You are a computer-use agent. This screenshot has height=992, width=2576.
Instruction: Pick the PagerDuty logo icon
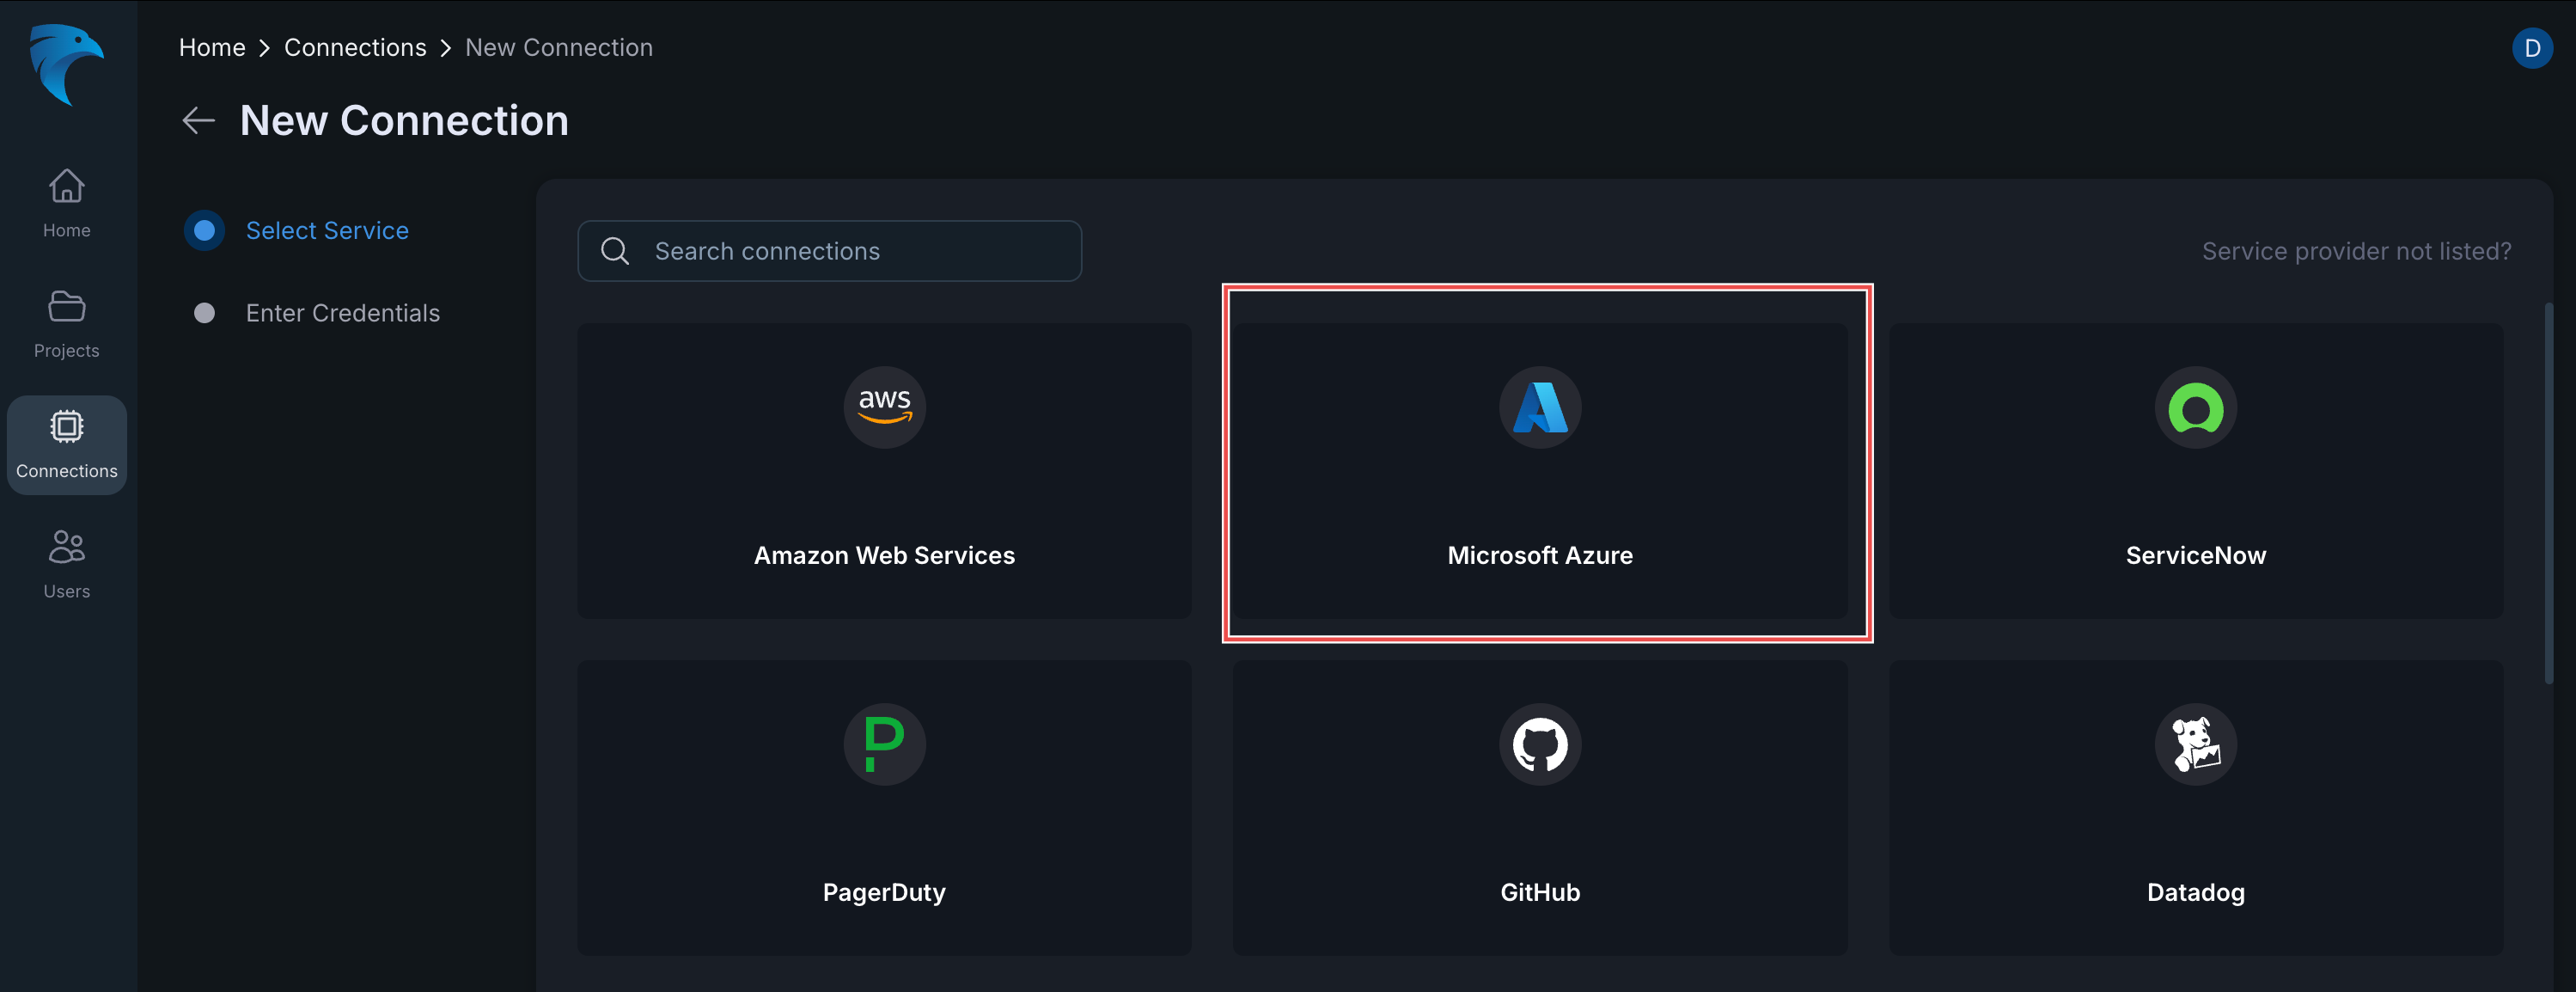[x=884, y=744]
